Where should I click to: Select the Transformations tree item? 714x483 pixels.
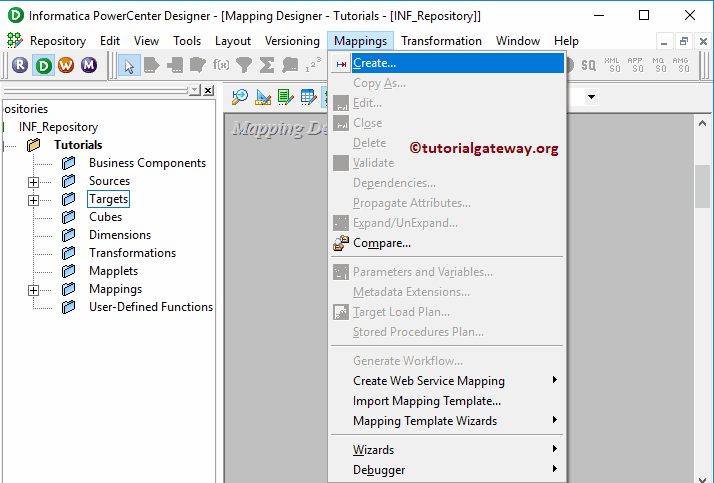[133, 253]
